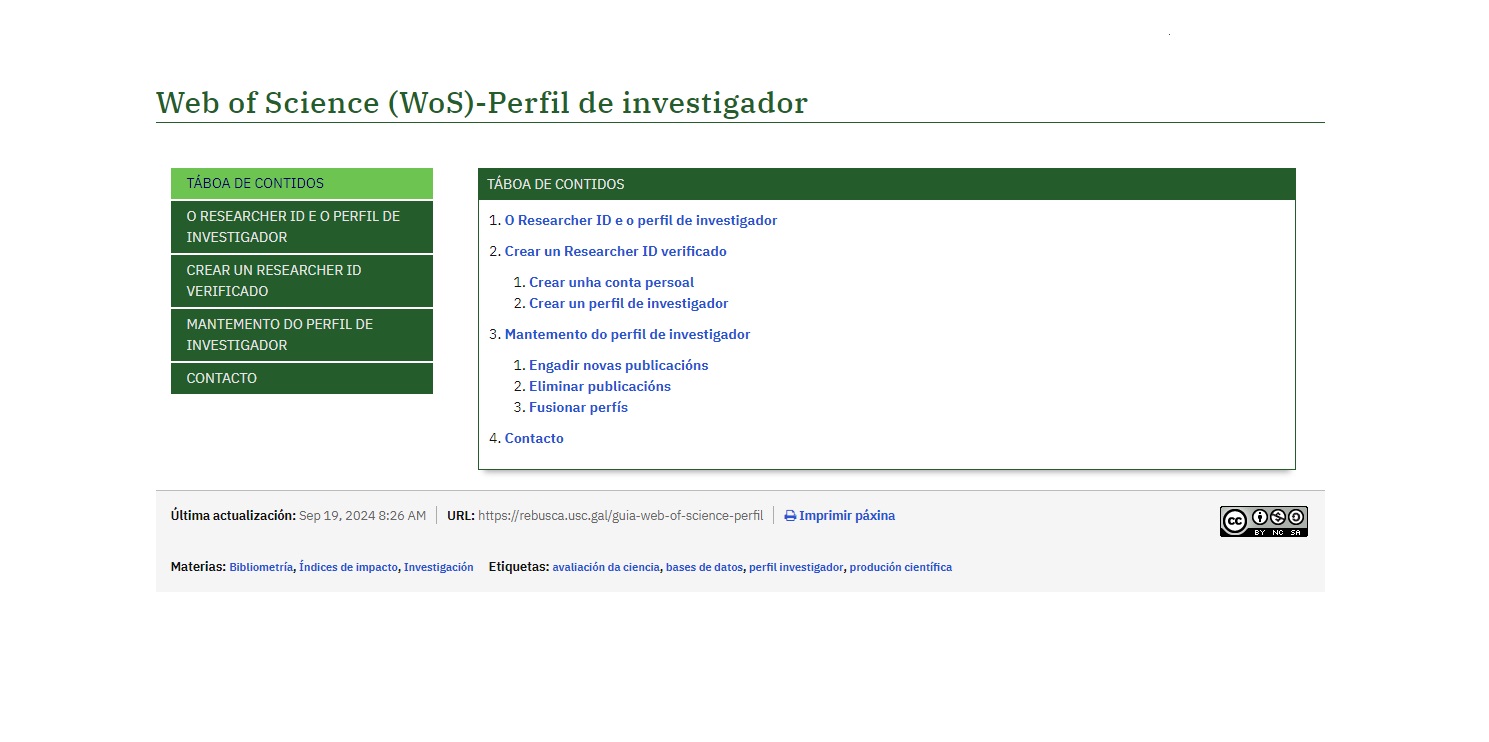This screenshot has height=742, width=1489.
Task: Select the Táboa de contidos sidebar tab
Action: [x=301, y=184]
